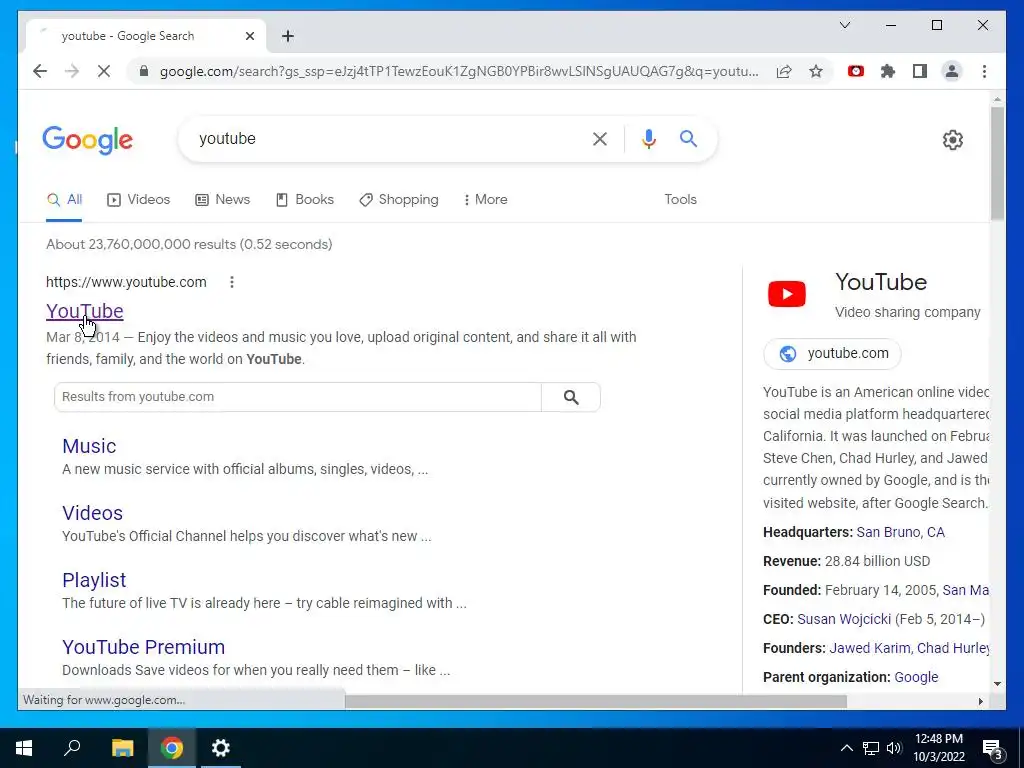Click search icon in Results from youtube.com box
The image size is (1024, 768).
point(571,397)
